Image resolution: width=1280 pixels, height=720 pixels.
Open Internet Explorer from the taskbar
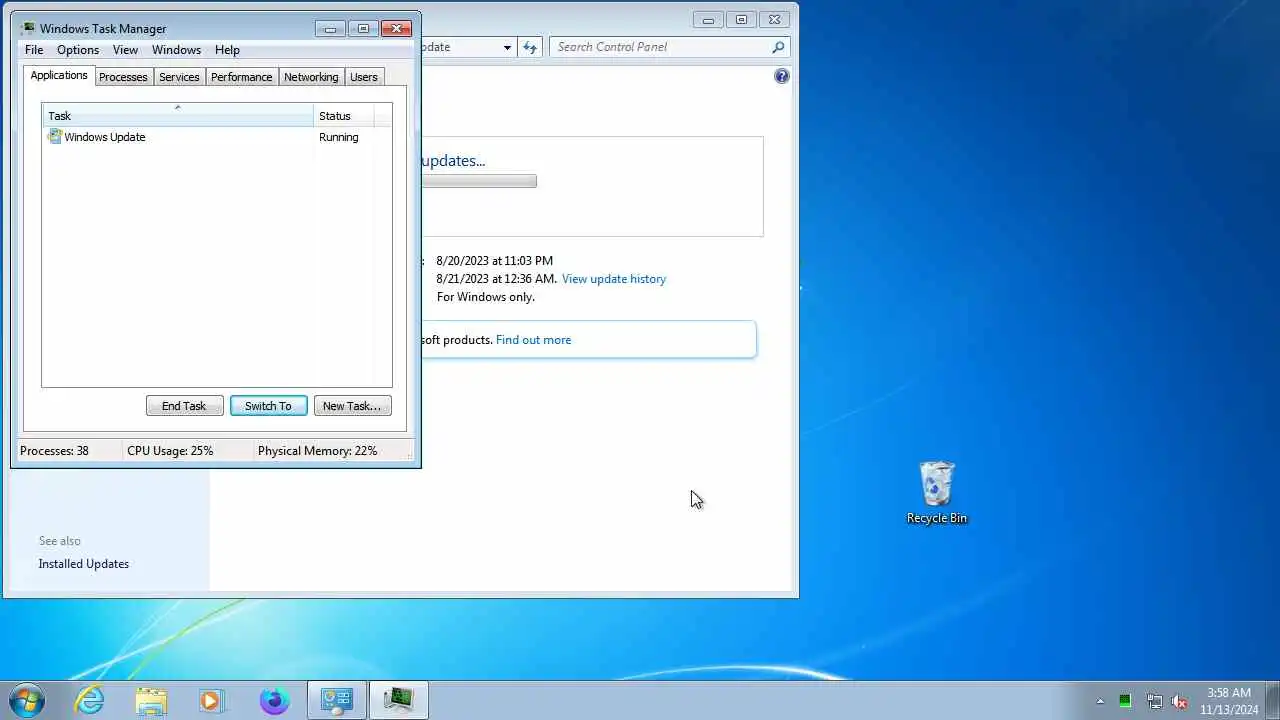(90, 700)
